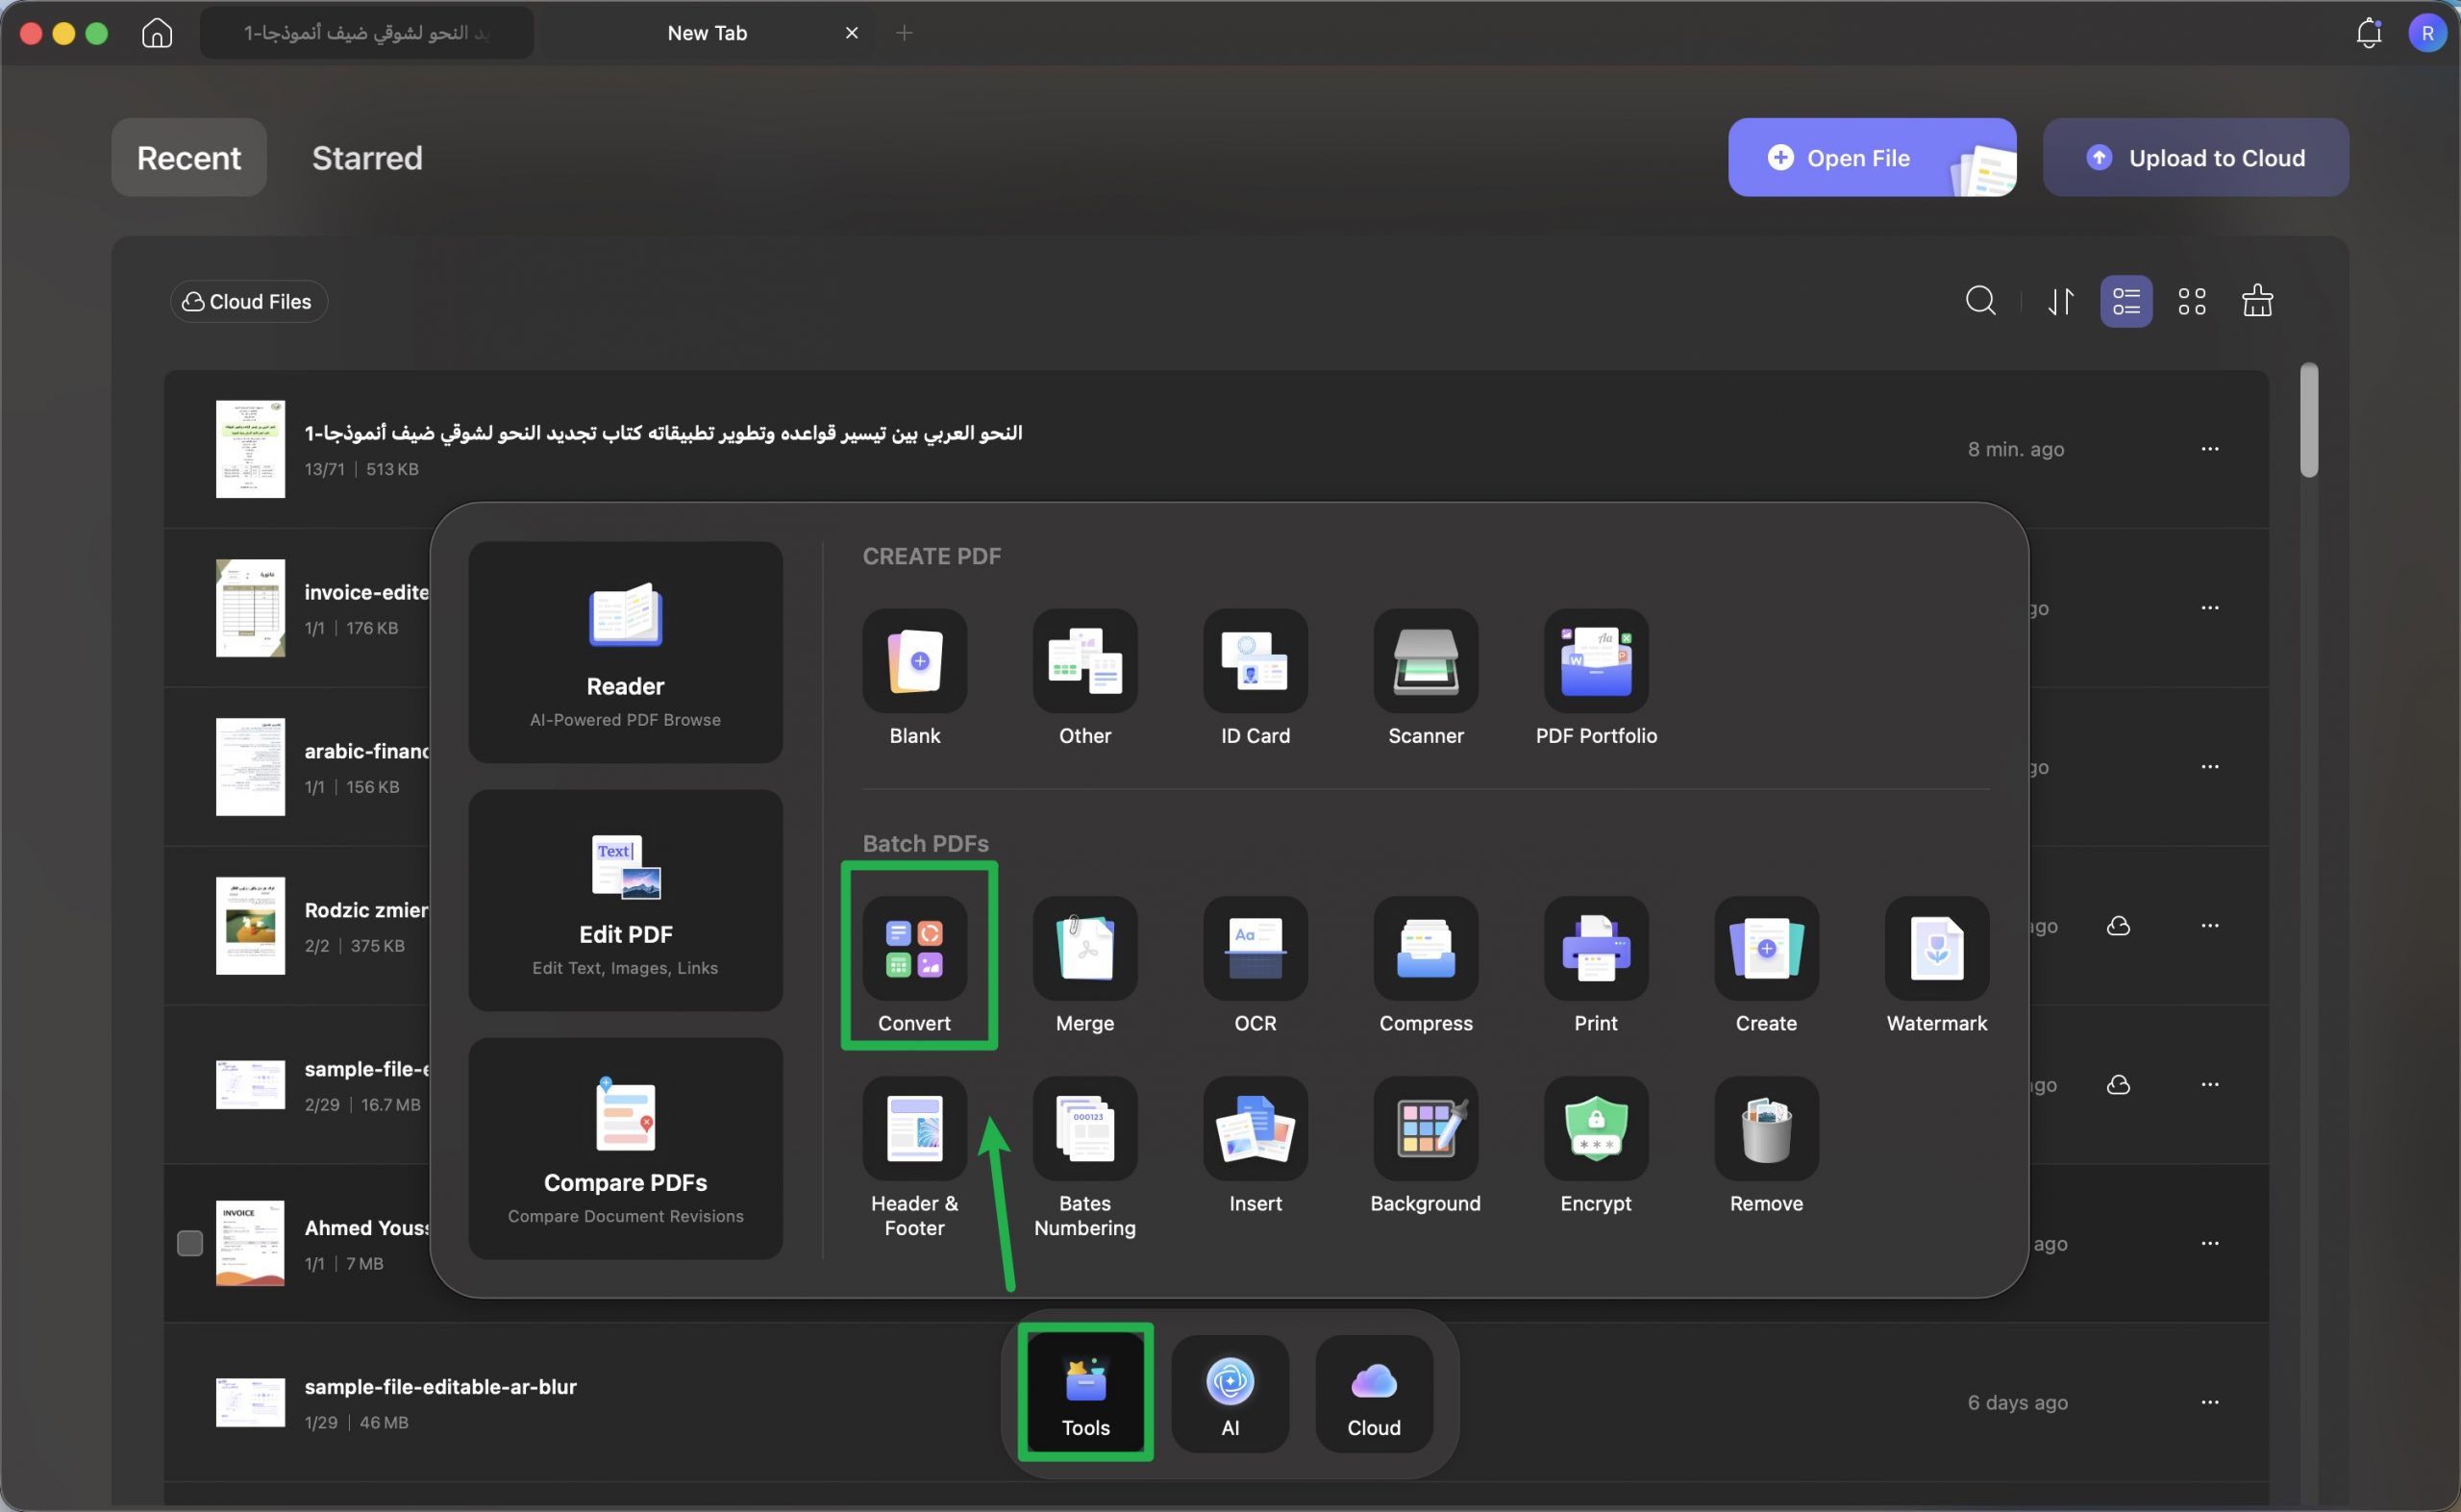Open arabic-finance file thumbnail

click(250, 767)
